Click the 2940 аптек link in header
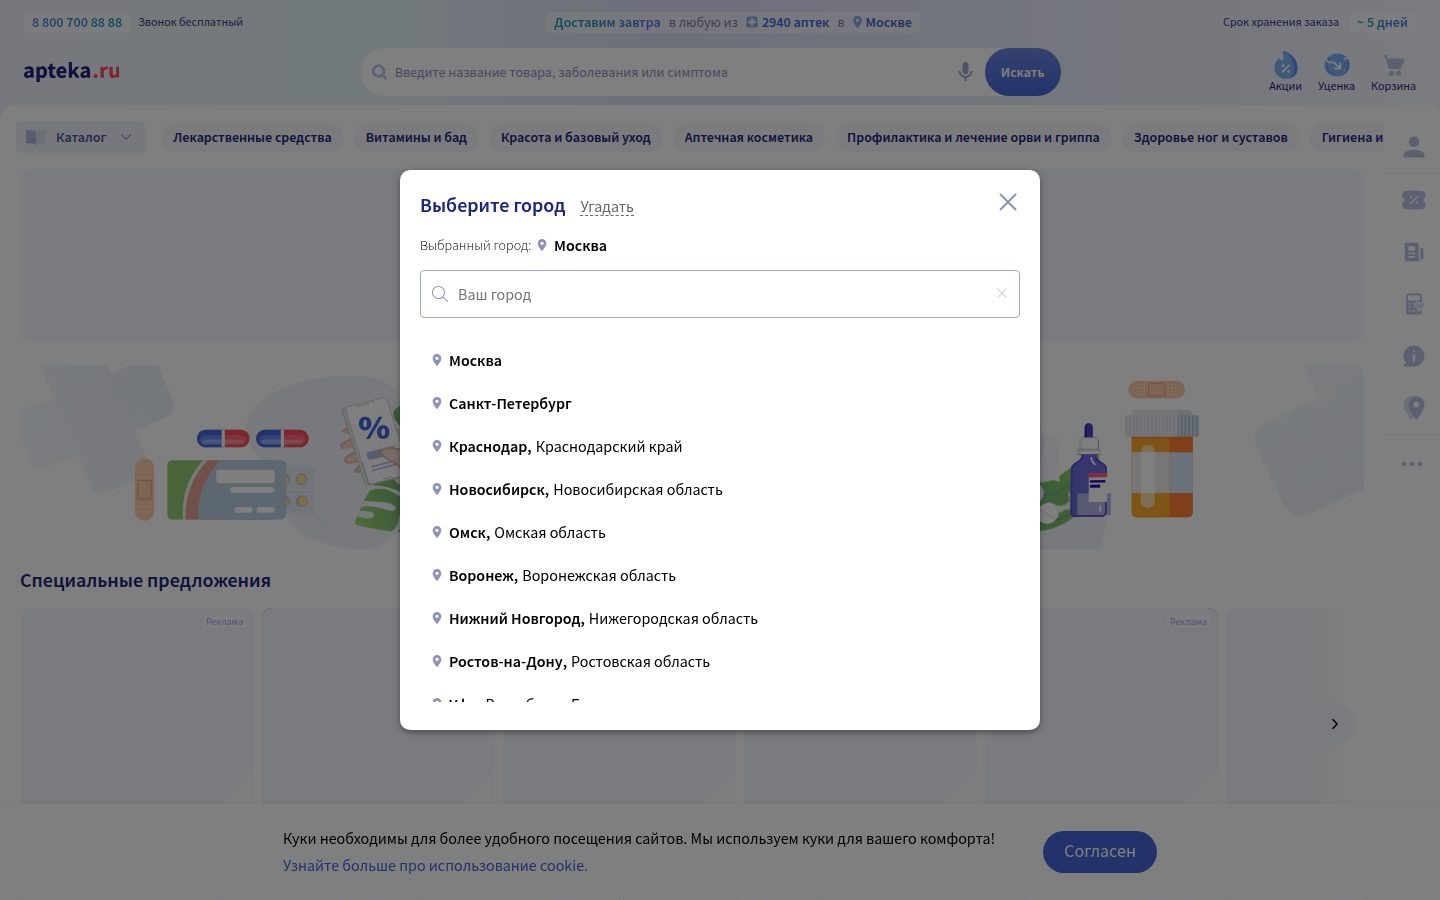Viewport: 1440px width, 900px height. tap(788, 22)
